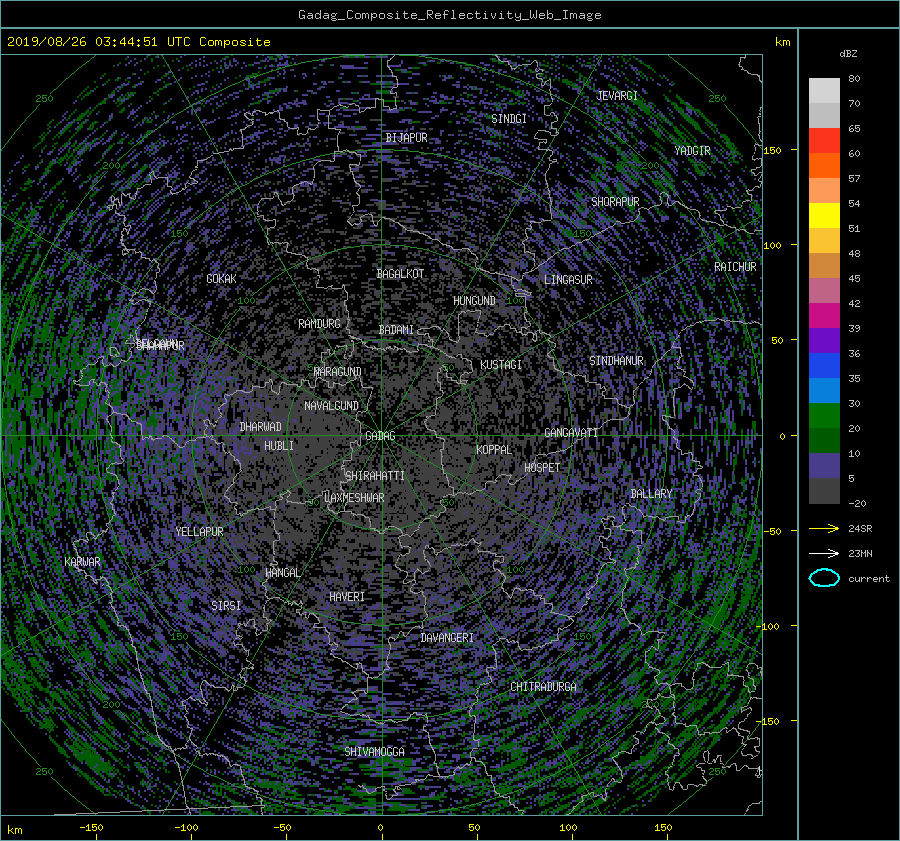Click the DAVANGERI city label
The width and height of the screenshot is (900, 841).
(x=447, y=638)
